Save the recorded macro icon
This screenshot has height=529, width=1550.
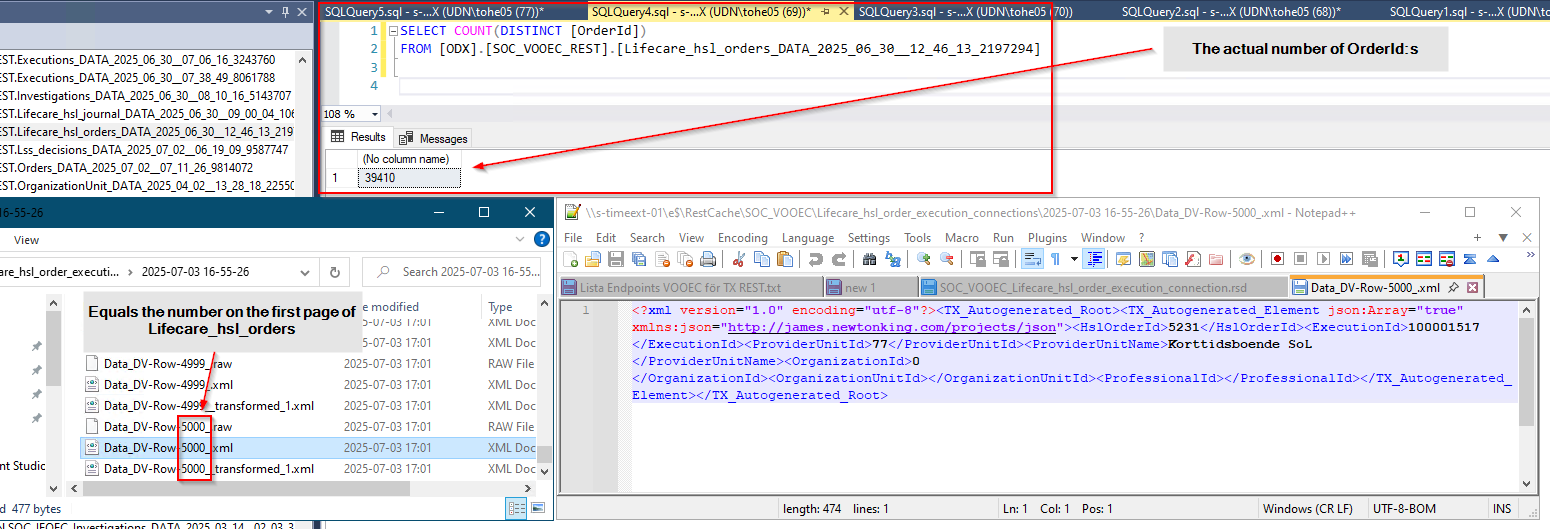click(x=1369, y=259)
